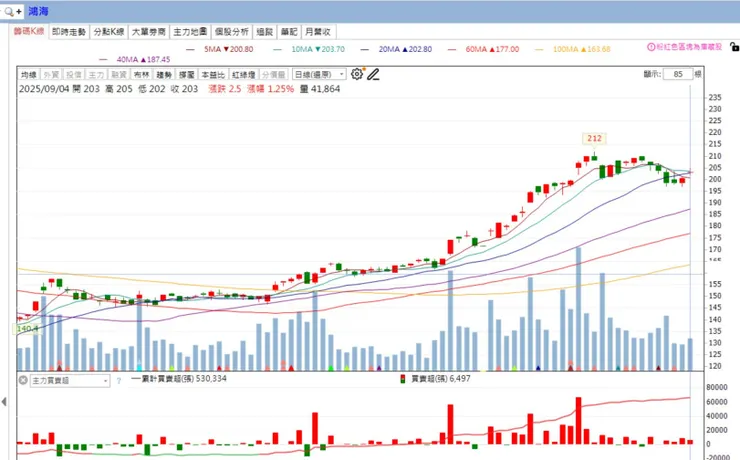
Task: Click the 買賣超 red-green legend icon
Action: point(403,379)
